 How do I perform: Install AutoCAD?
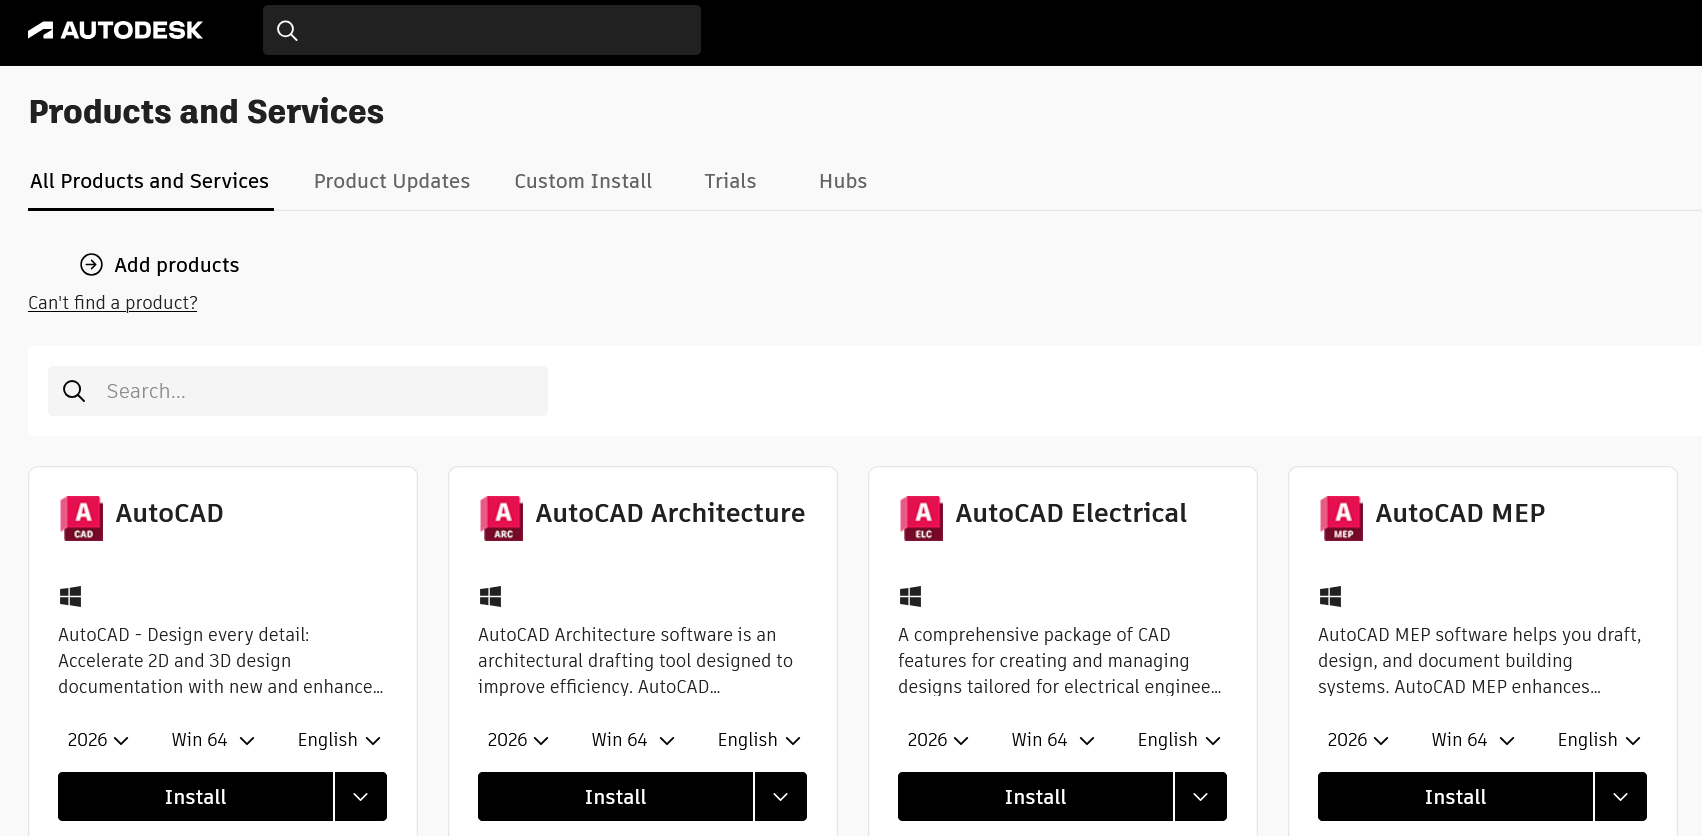[x=195, y=797]
